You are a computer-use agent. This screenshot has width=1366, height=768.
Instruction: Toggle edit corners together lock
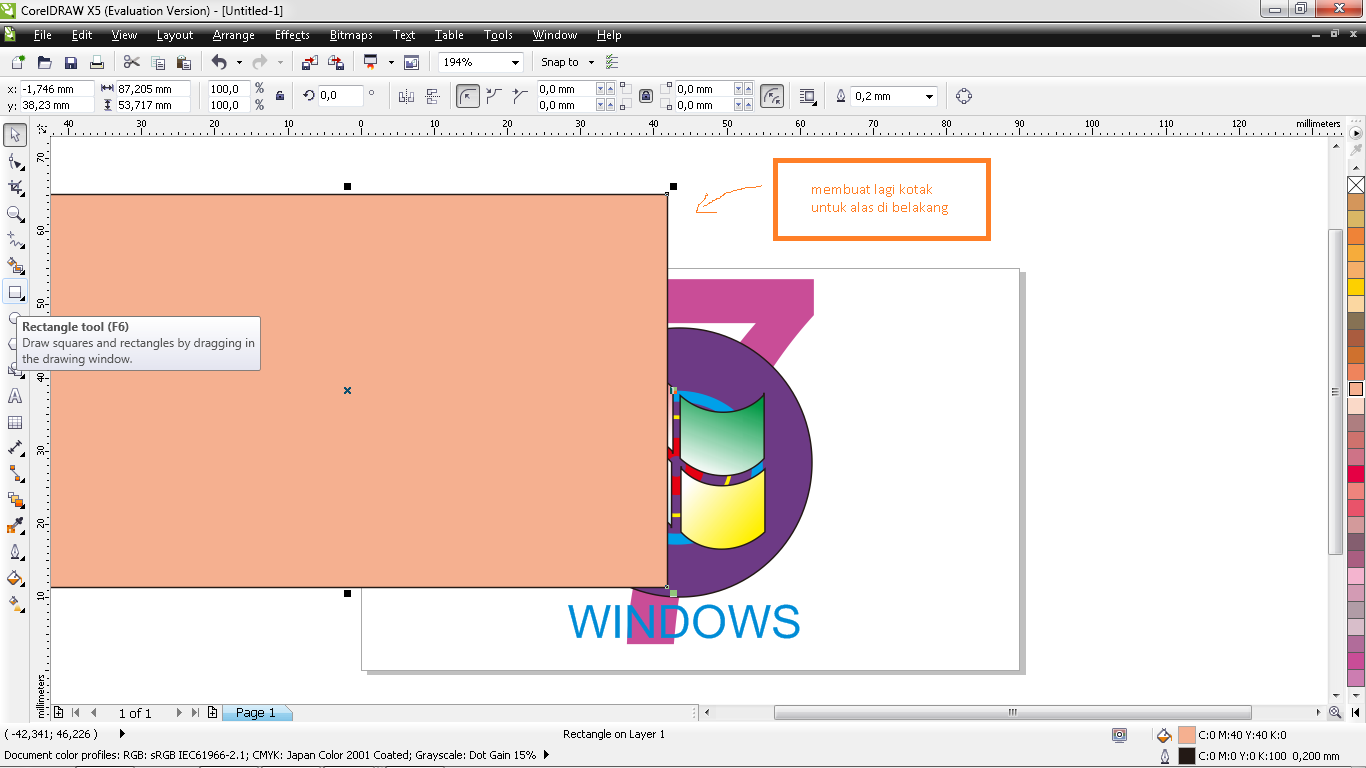coord(646,96)
